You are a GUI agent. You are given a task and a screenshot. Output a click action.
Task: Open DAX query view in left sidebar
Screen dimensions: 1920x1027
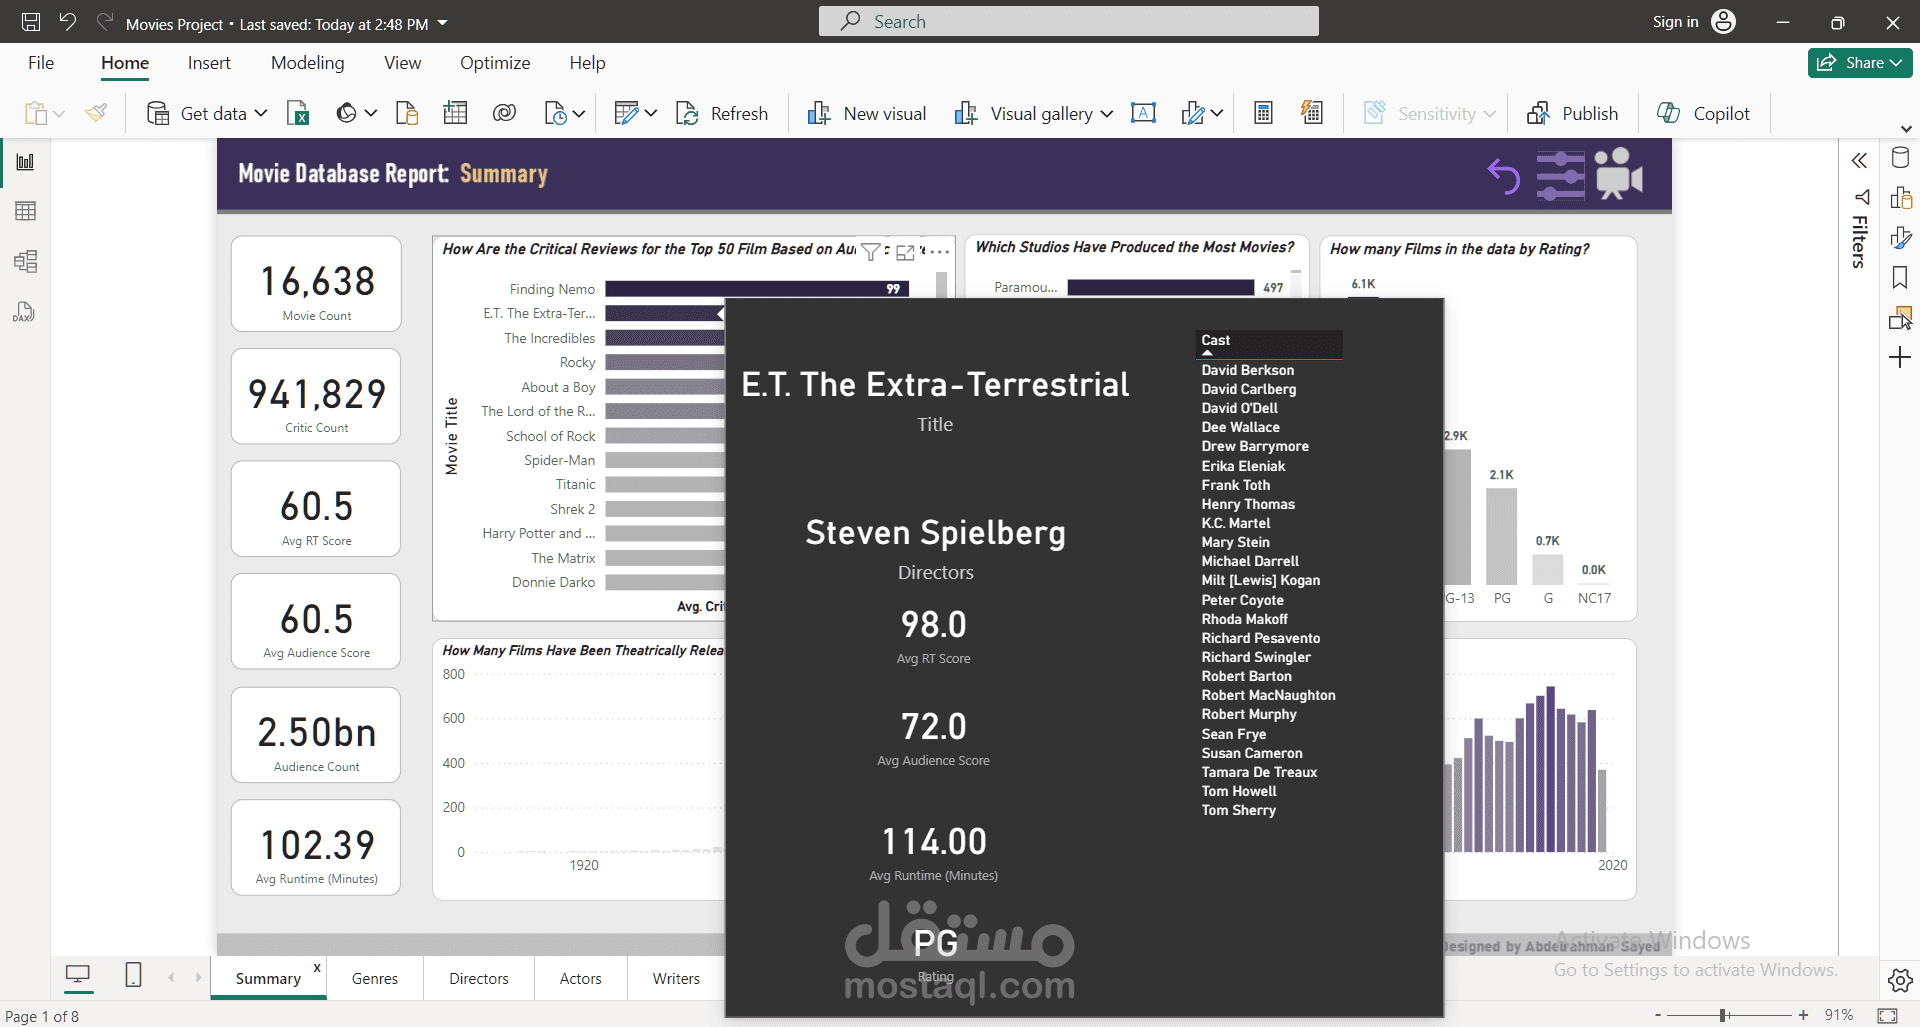[x=24, y=312]
